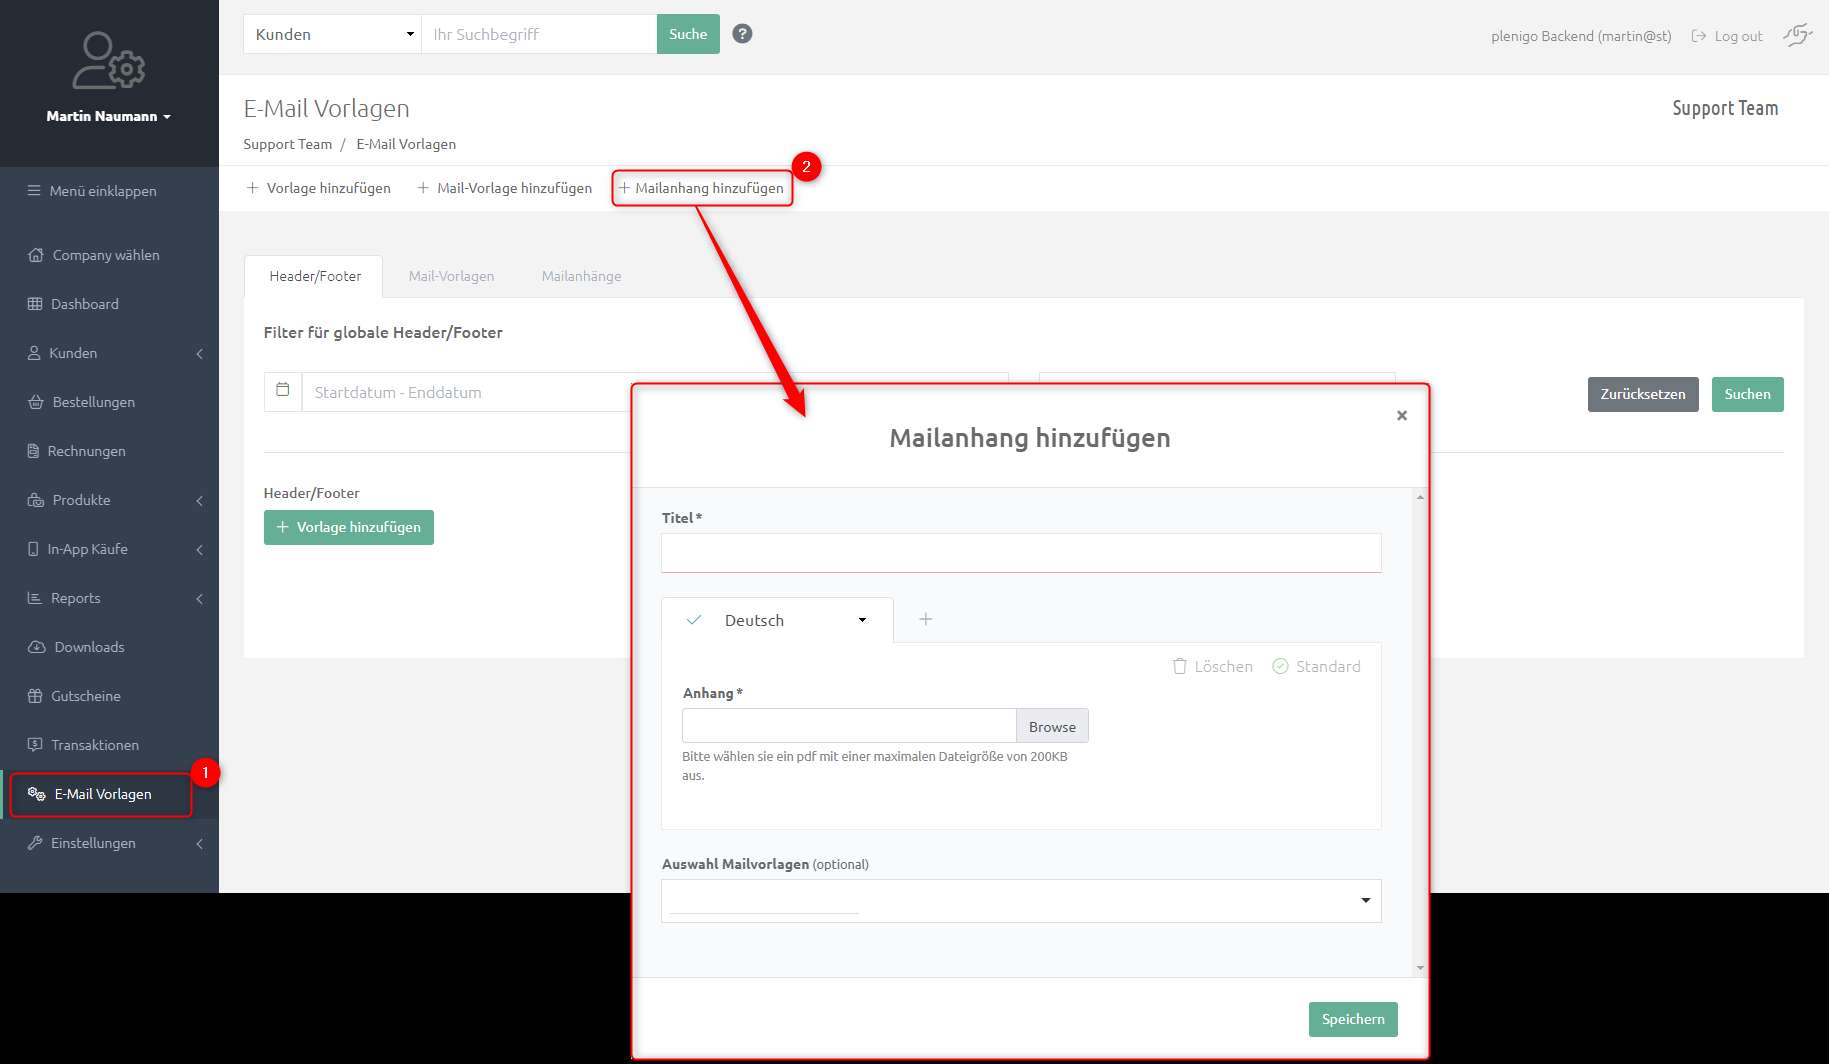Expand the Kunden sidebar submenu chevron

tap(200, 353)
